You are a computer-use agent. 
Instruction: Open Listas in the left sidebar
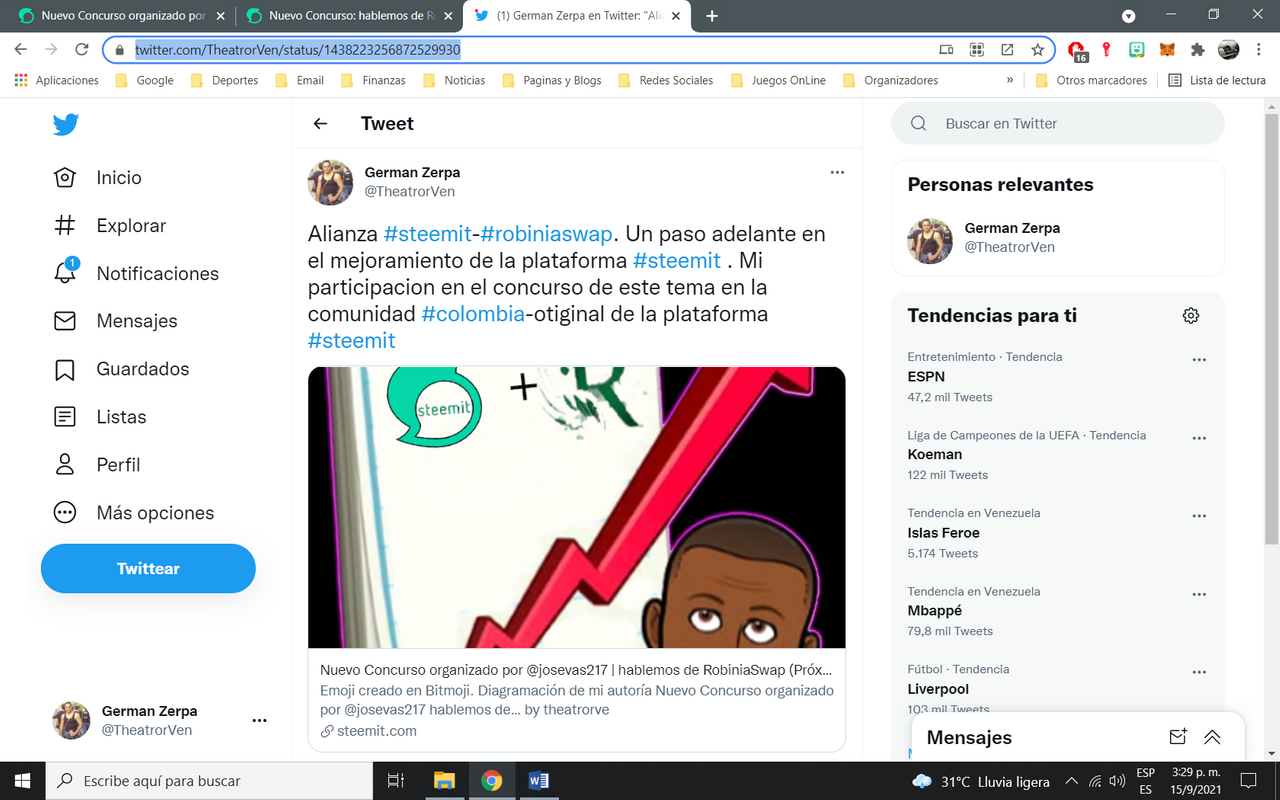click(x=100, y=417)
